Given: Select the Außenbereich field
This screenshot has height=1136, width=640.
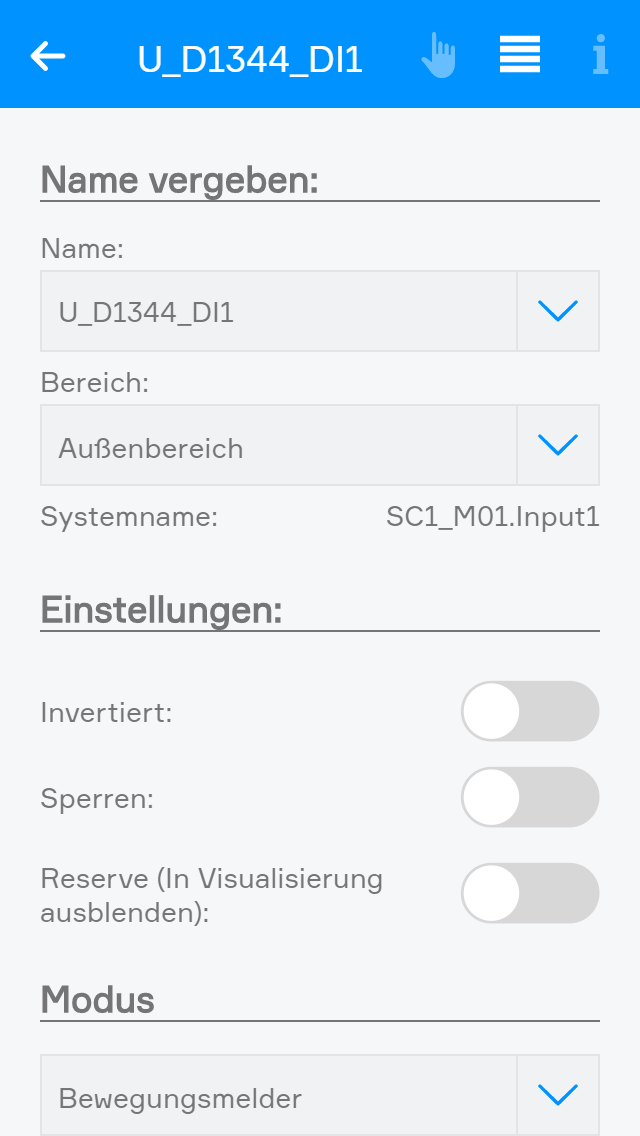Looking at the screenshot, I should 278,445.
